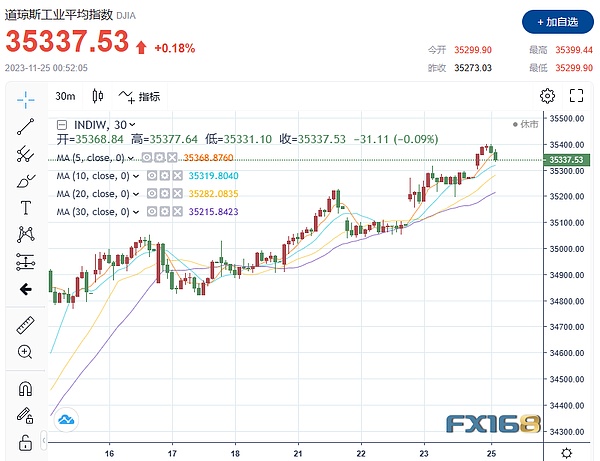Enter fullscreen chart mode
This screenshot has width=600, height=461.
coord(575,96)
